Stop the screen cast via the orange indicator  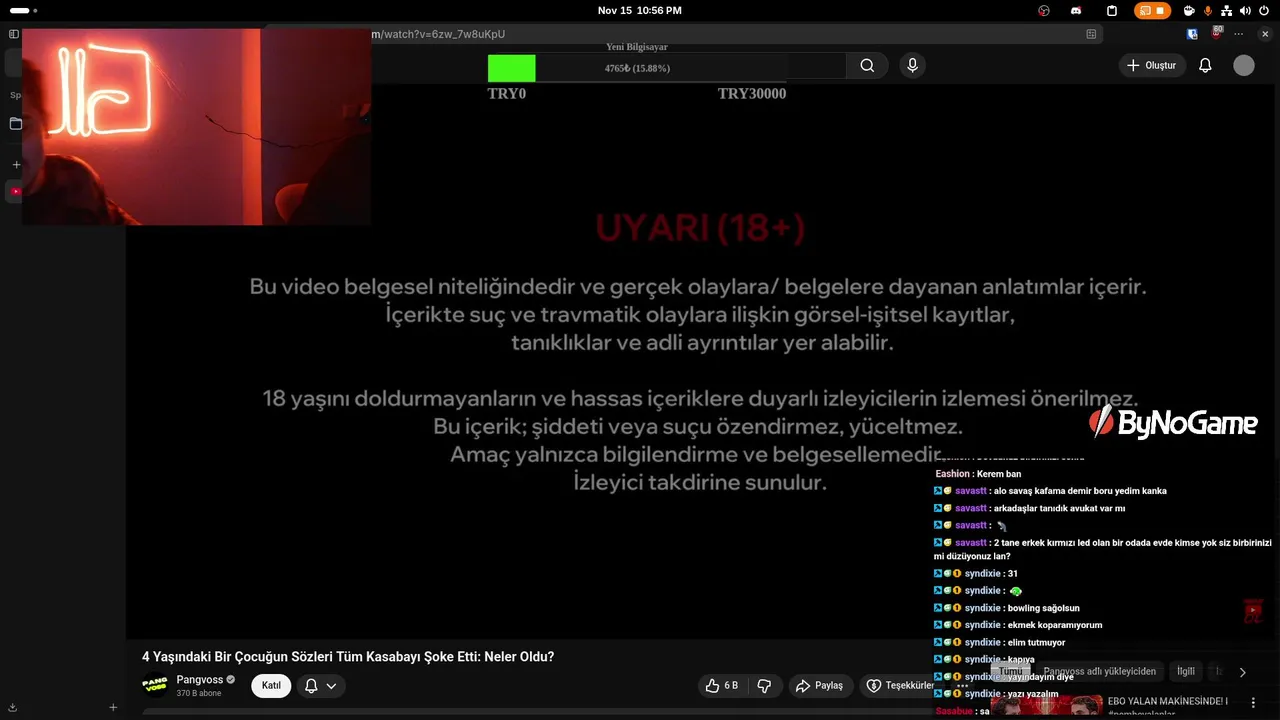pyautogui.click(x=1152, y=11)
